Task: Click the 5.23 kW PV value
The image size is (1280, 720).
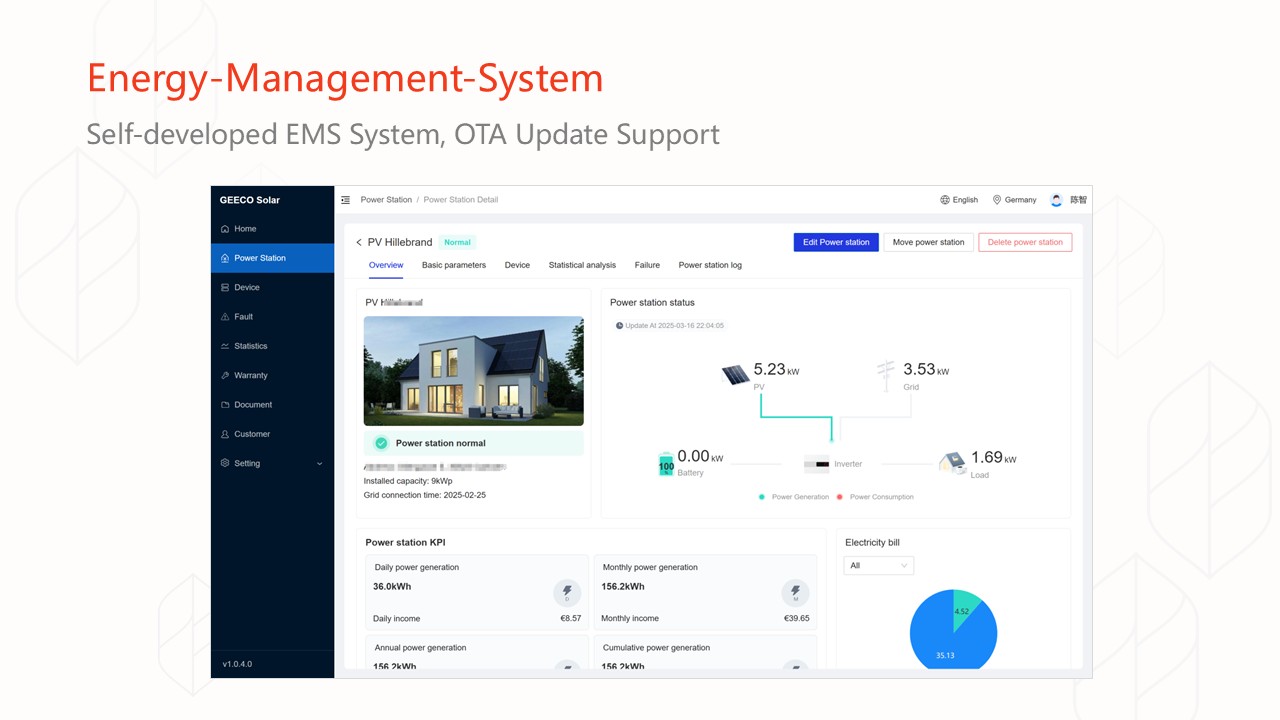Action: 776,370
